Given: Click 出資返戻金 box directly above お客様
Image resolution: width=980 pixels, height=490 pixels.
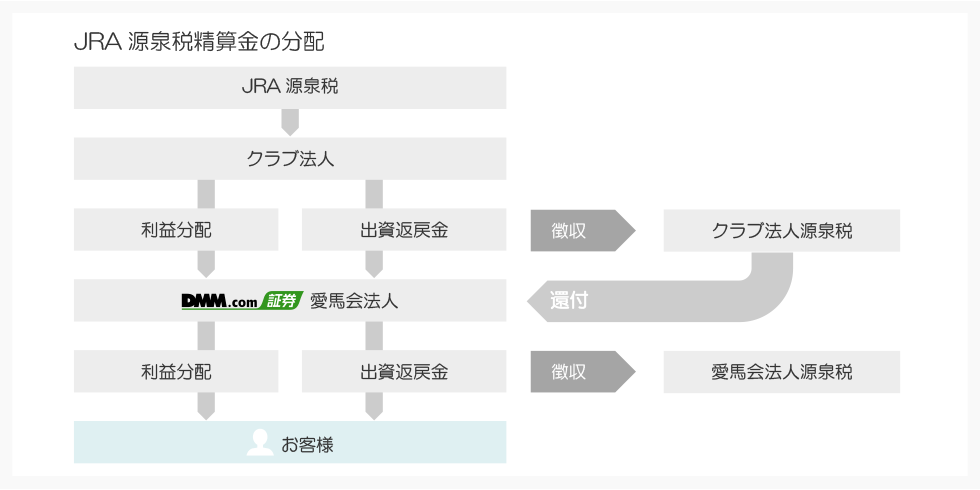Looking at the screenshot, I should pyautogui.click(x=404, y=372).
